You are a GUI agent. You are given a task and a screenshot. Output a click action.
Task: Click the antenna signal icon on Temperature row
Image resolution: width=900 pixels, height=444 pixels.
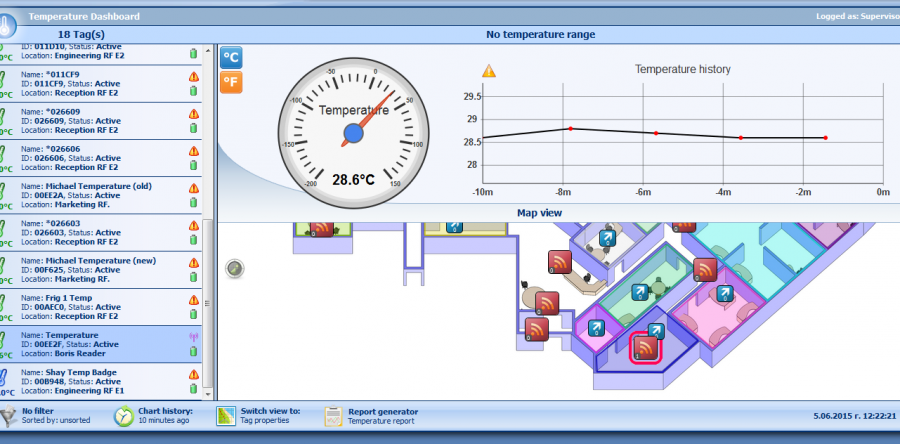[x=193, y=337]
